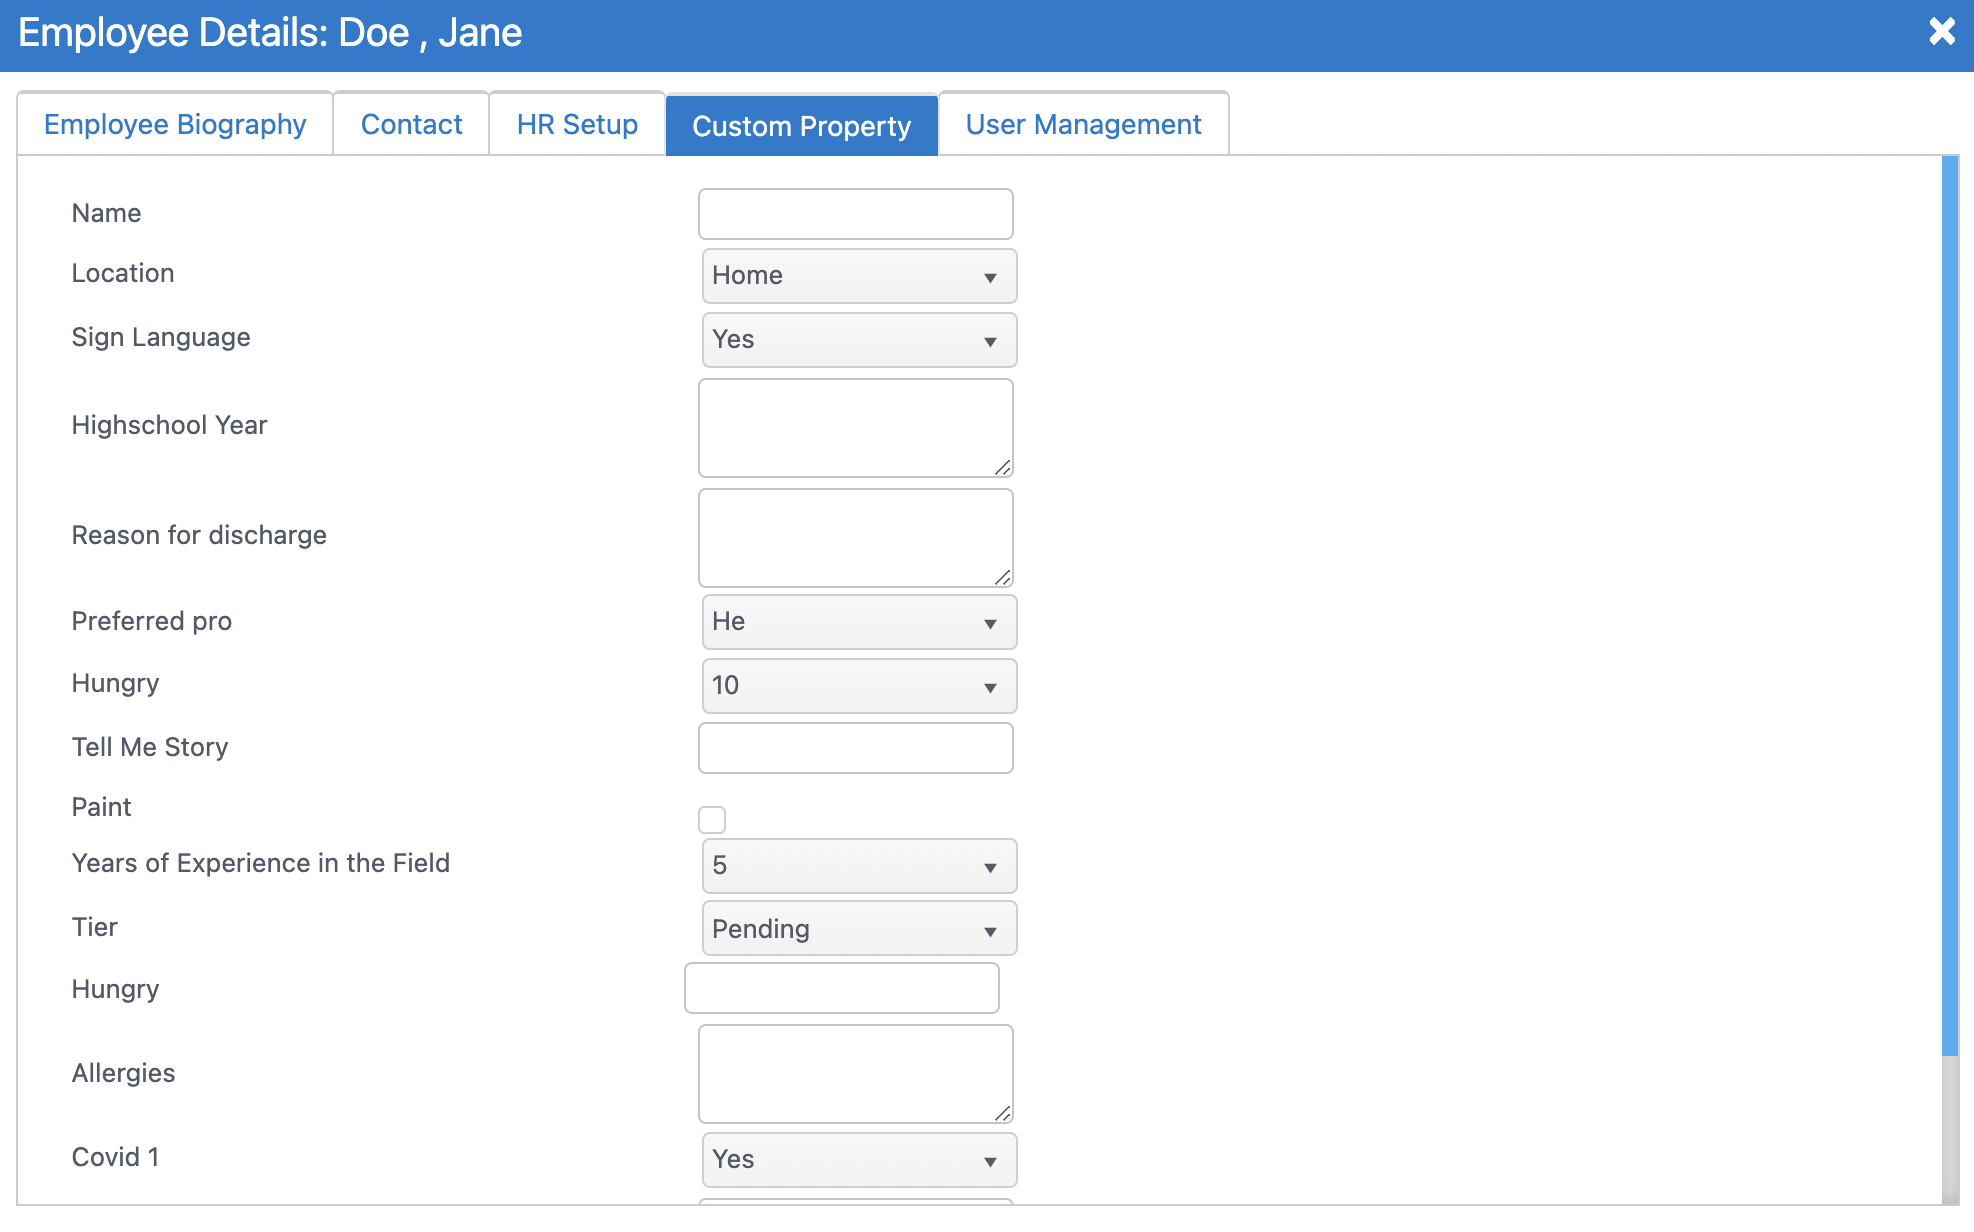Open the Location dropdown

859,276
